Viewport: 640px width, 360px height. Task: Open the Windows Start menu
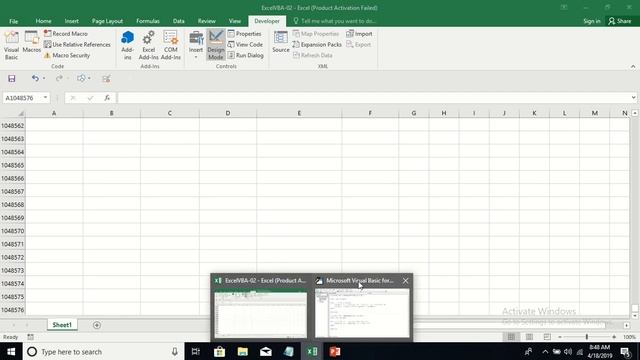pyautogui.click(x=11, y=352)
